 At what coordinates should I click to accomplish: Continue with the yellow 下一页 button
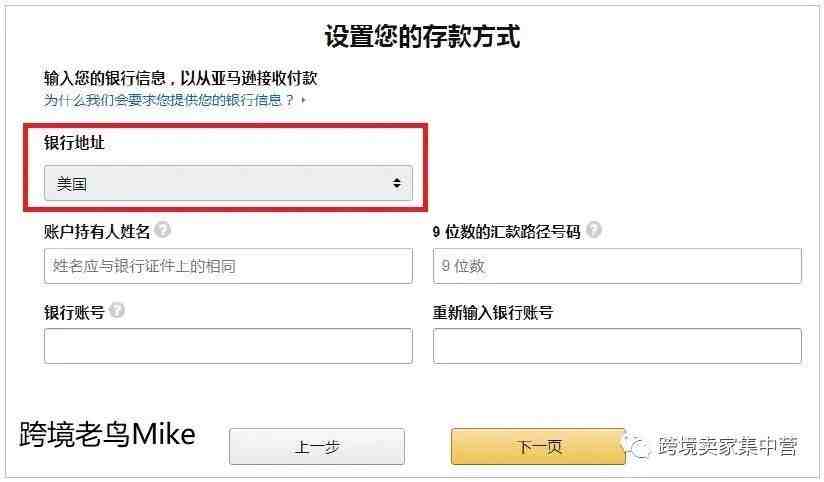pos(538,447)
